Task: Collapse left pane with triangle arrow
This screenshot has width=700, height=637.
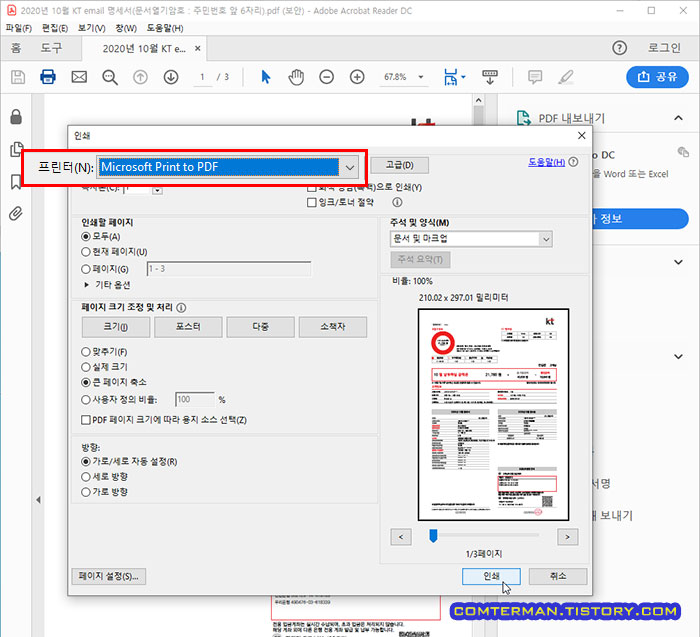Action: point(38,500)
